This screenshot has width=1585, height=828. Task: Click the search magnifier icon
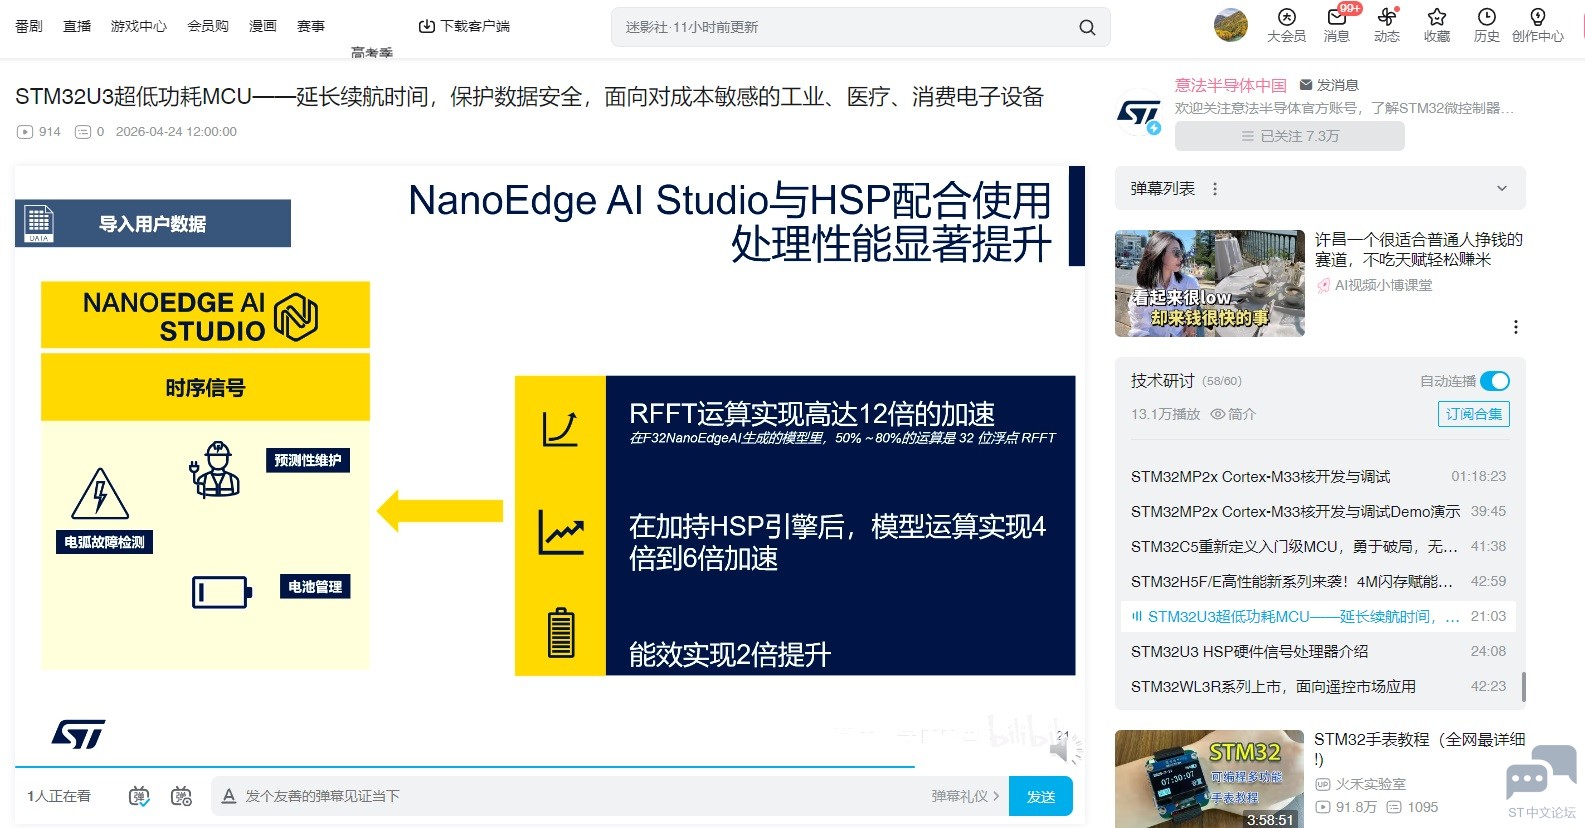click(x=1087, y=27)
